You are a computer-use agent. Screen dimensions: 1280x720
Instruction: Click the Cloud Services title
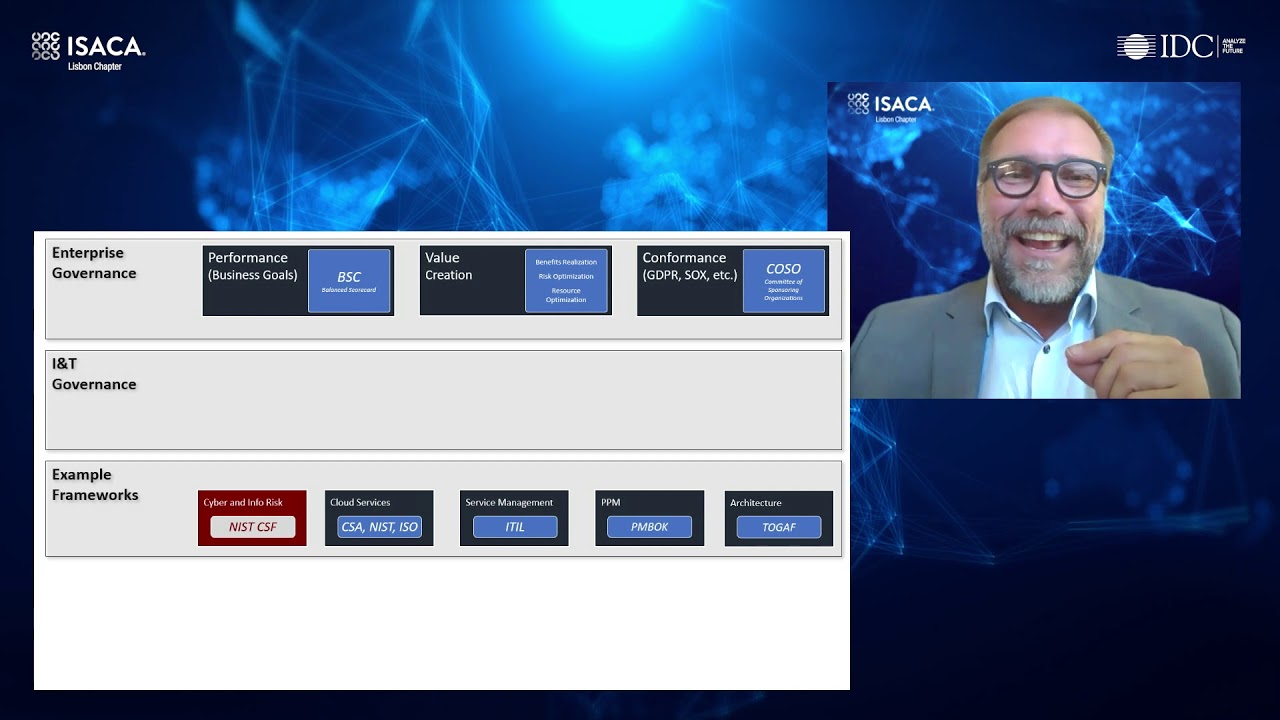pyautogui.click(x=360, y=503)
